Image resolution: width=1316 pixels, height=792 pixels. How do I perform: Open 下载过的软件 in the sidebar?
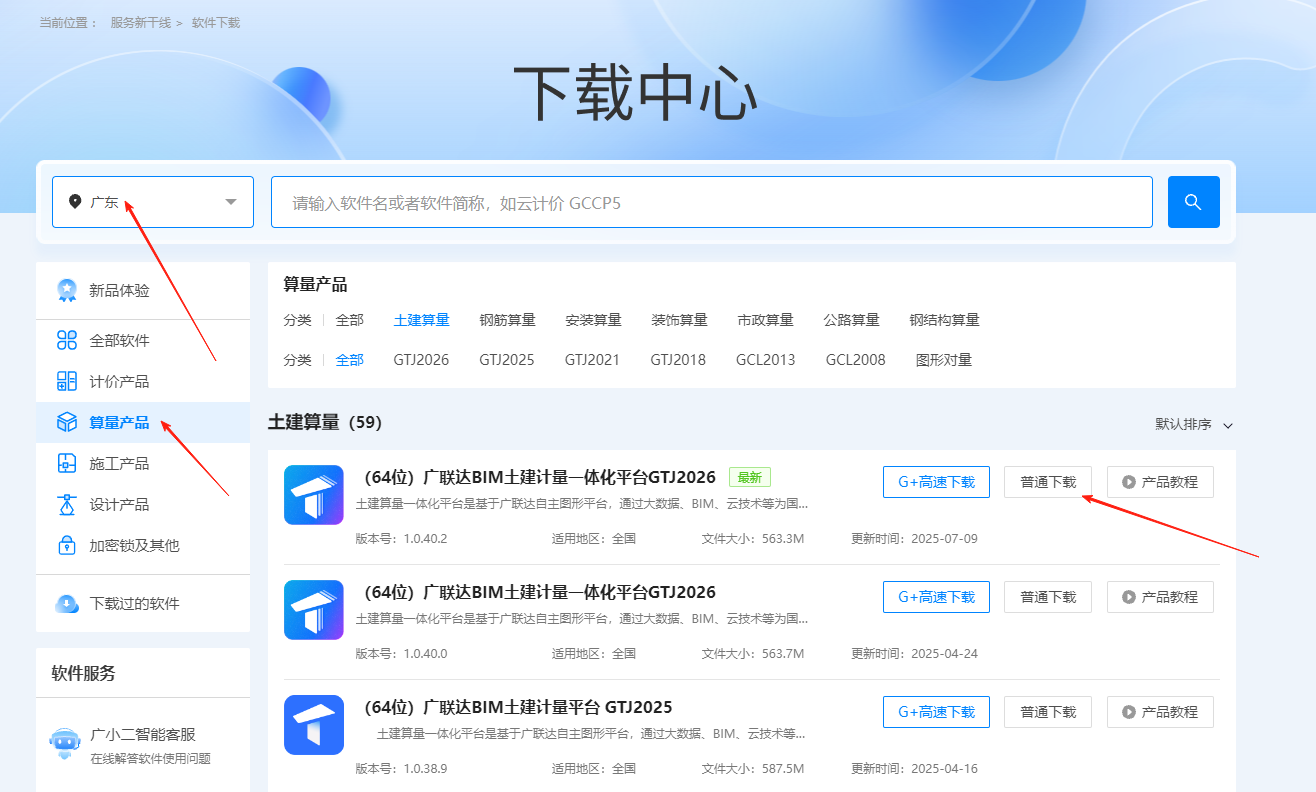[x=143, y=604]
